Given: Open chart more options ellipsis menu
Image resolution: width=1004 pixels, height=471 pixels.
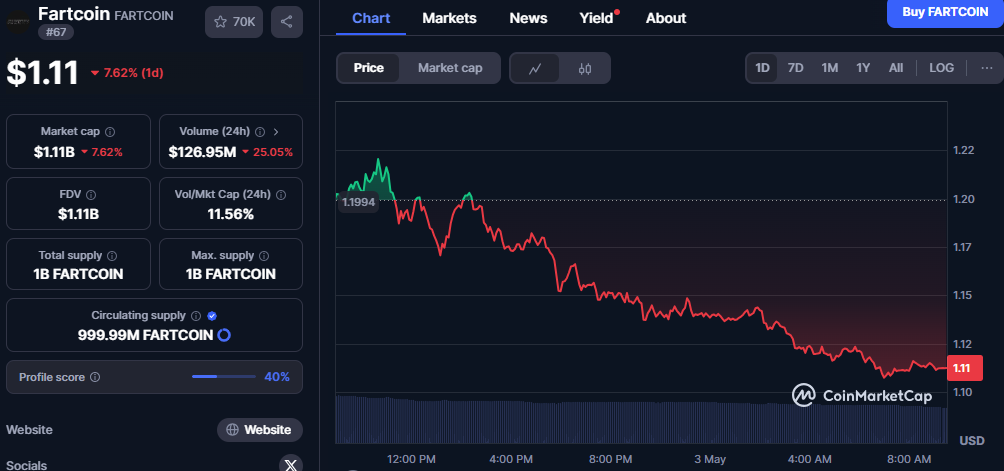Looking at the screenshot, I should [x=987, y=68].
